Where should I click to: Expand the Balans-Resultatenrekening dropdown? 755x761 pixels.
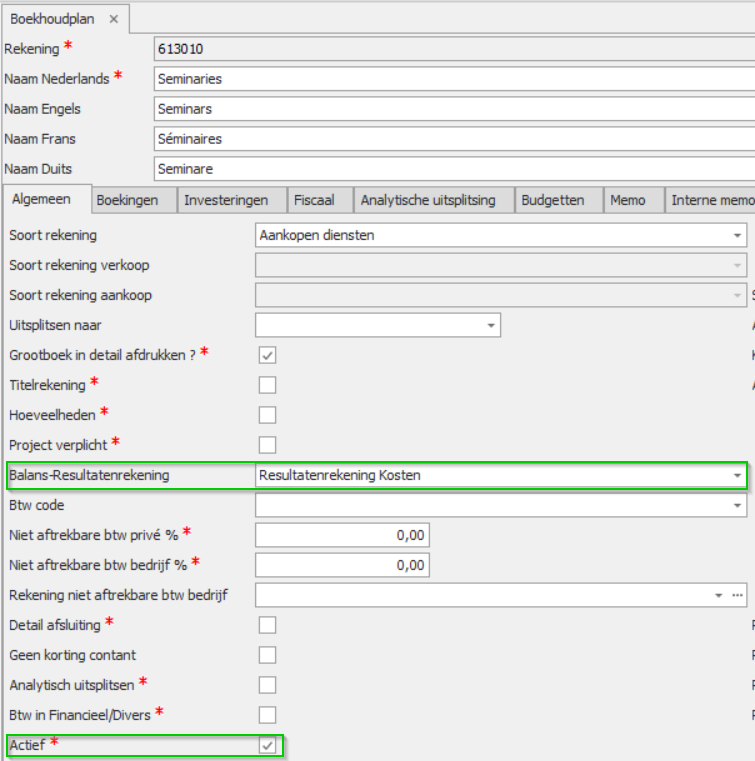tap(737, 476)
